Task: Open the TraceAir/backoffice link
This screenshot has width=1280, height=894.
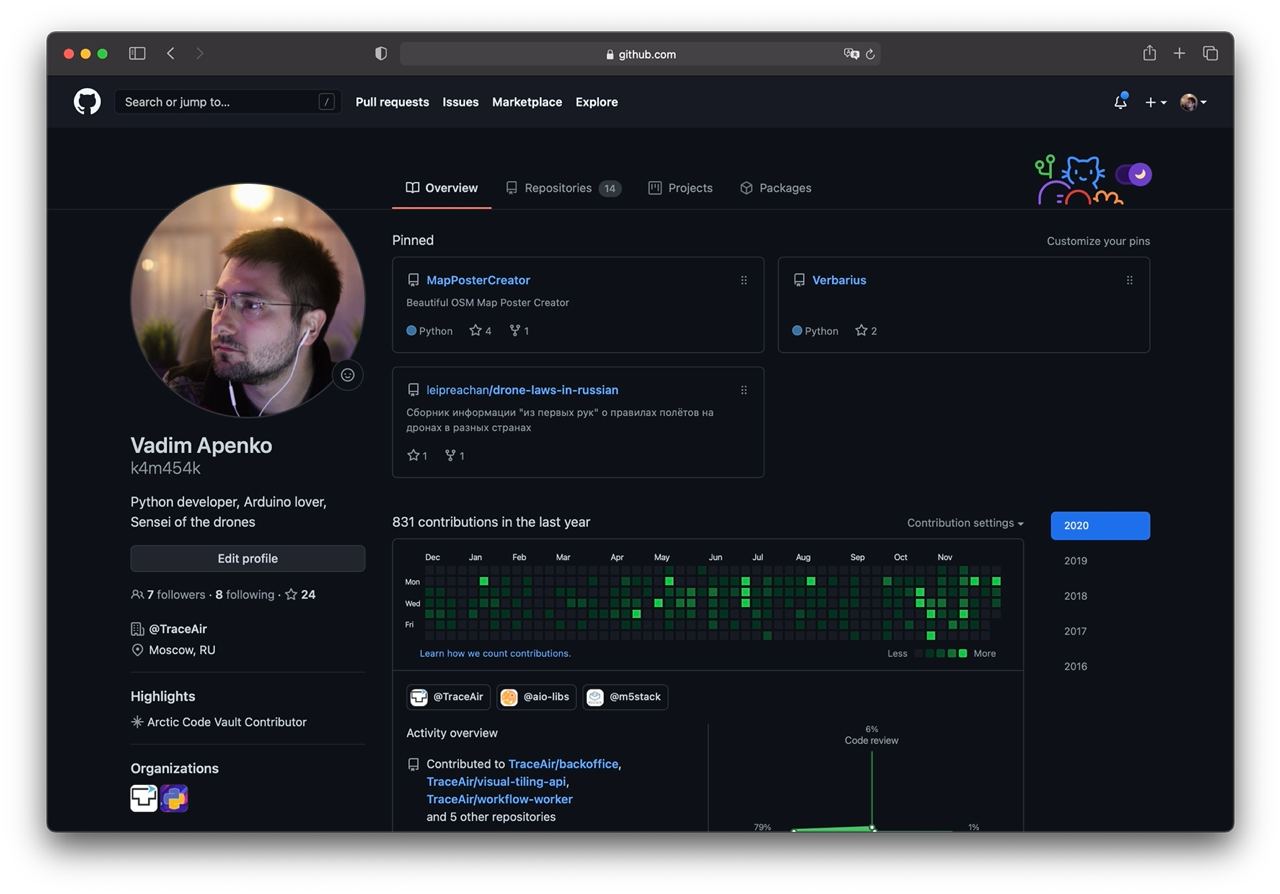Action: point(563,764)
